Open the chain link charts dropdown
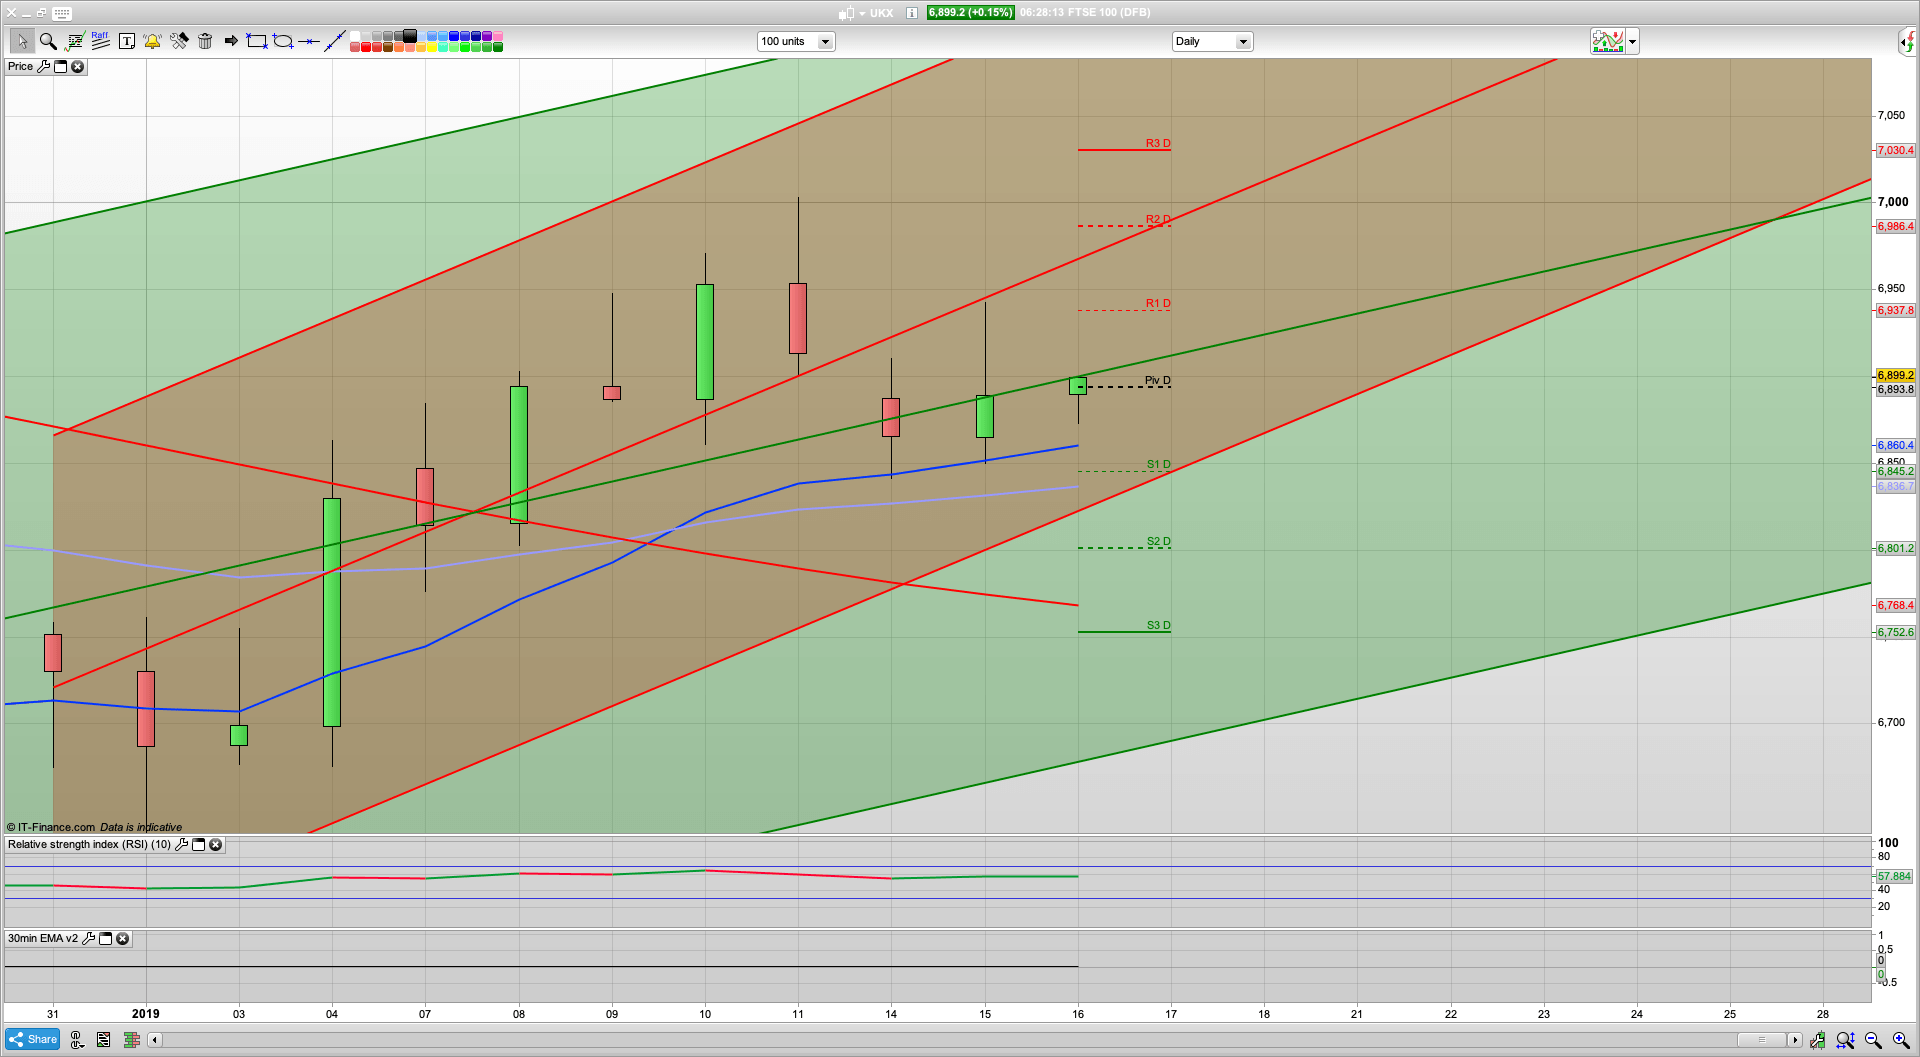1920x1057 pixels. [x=77, y=1040]
